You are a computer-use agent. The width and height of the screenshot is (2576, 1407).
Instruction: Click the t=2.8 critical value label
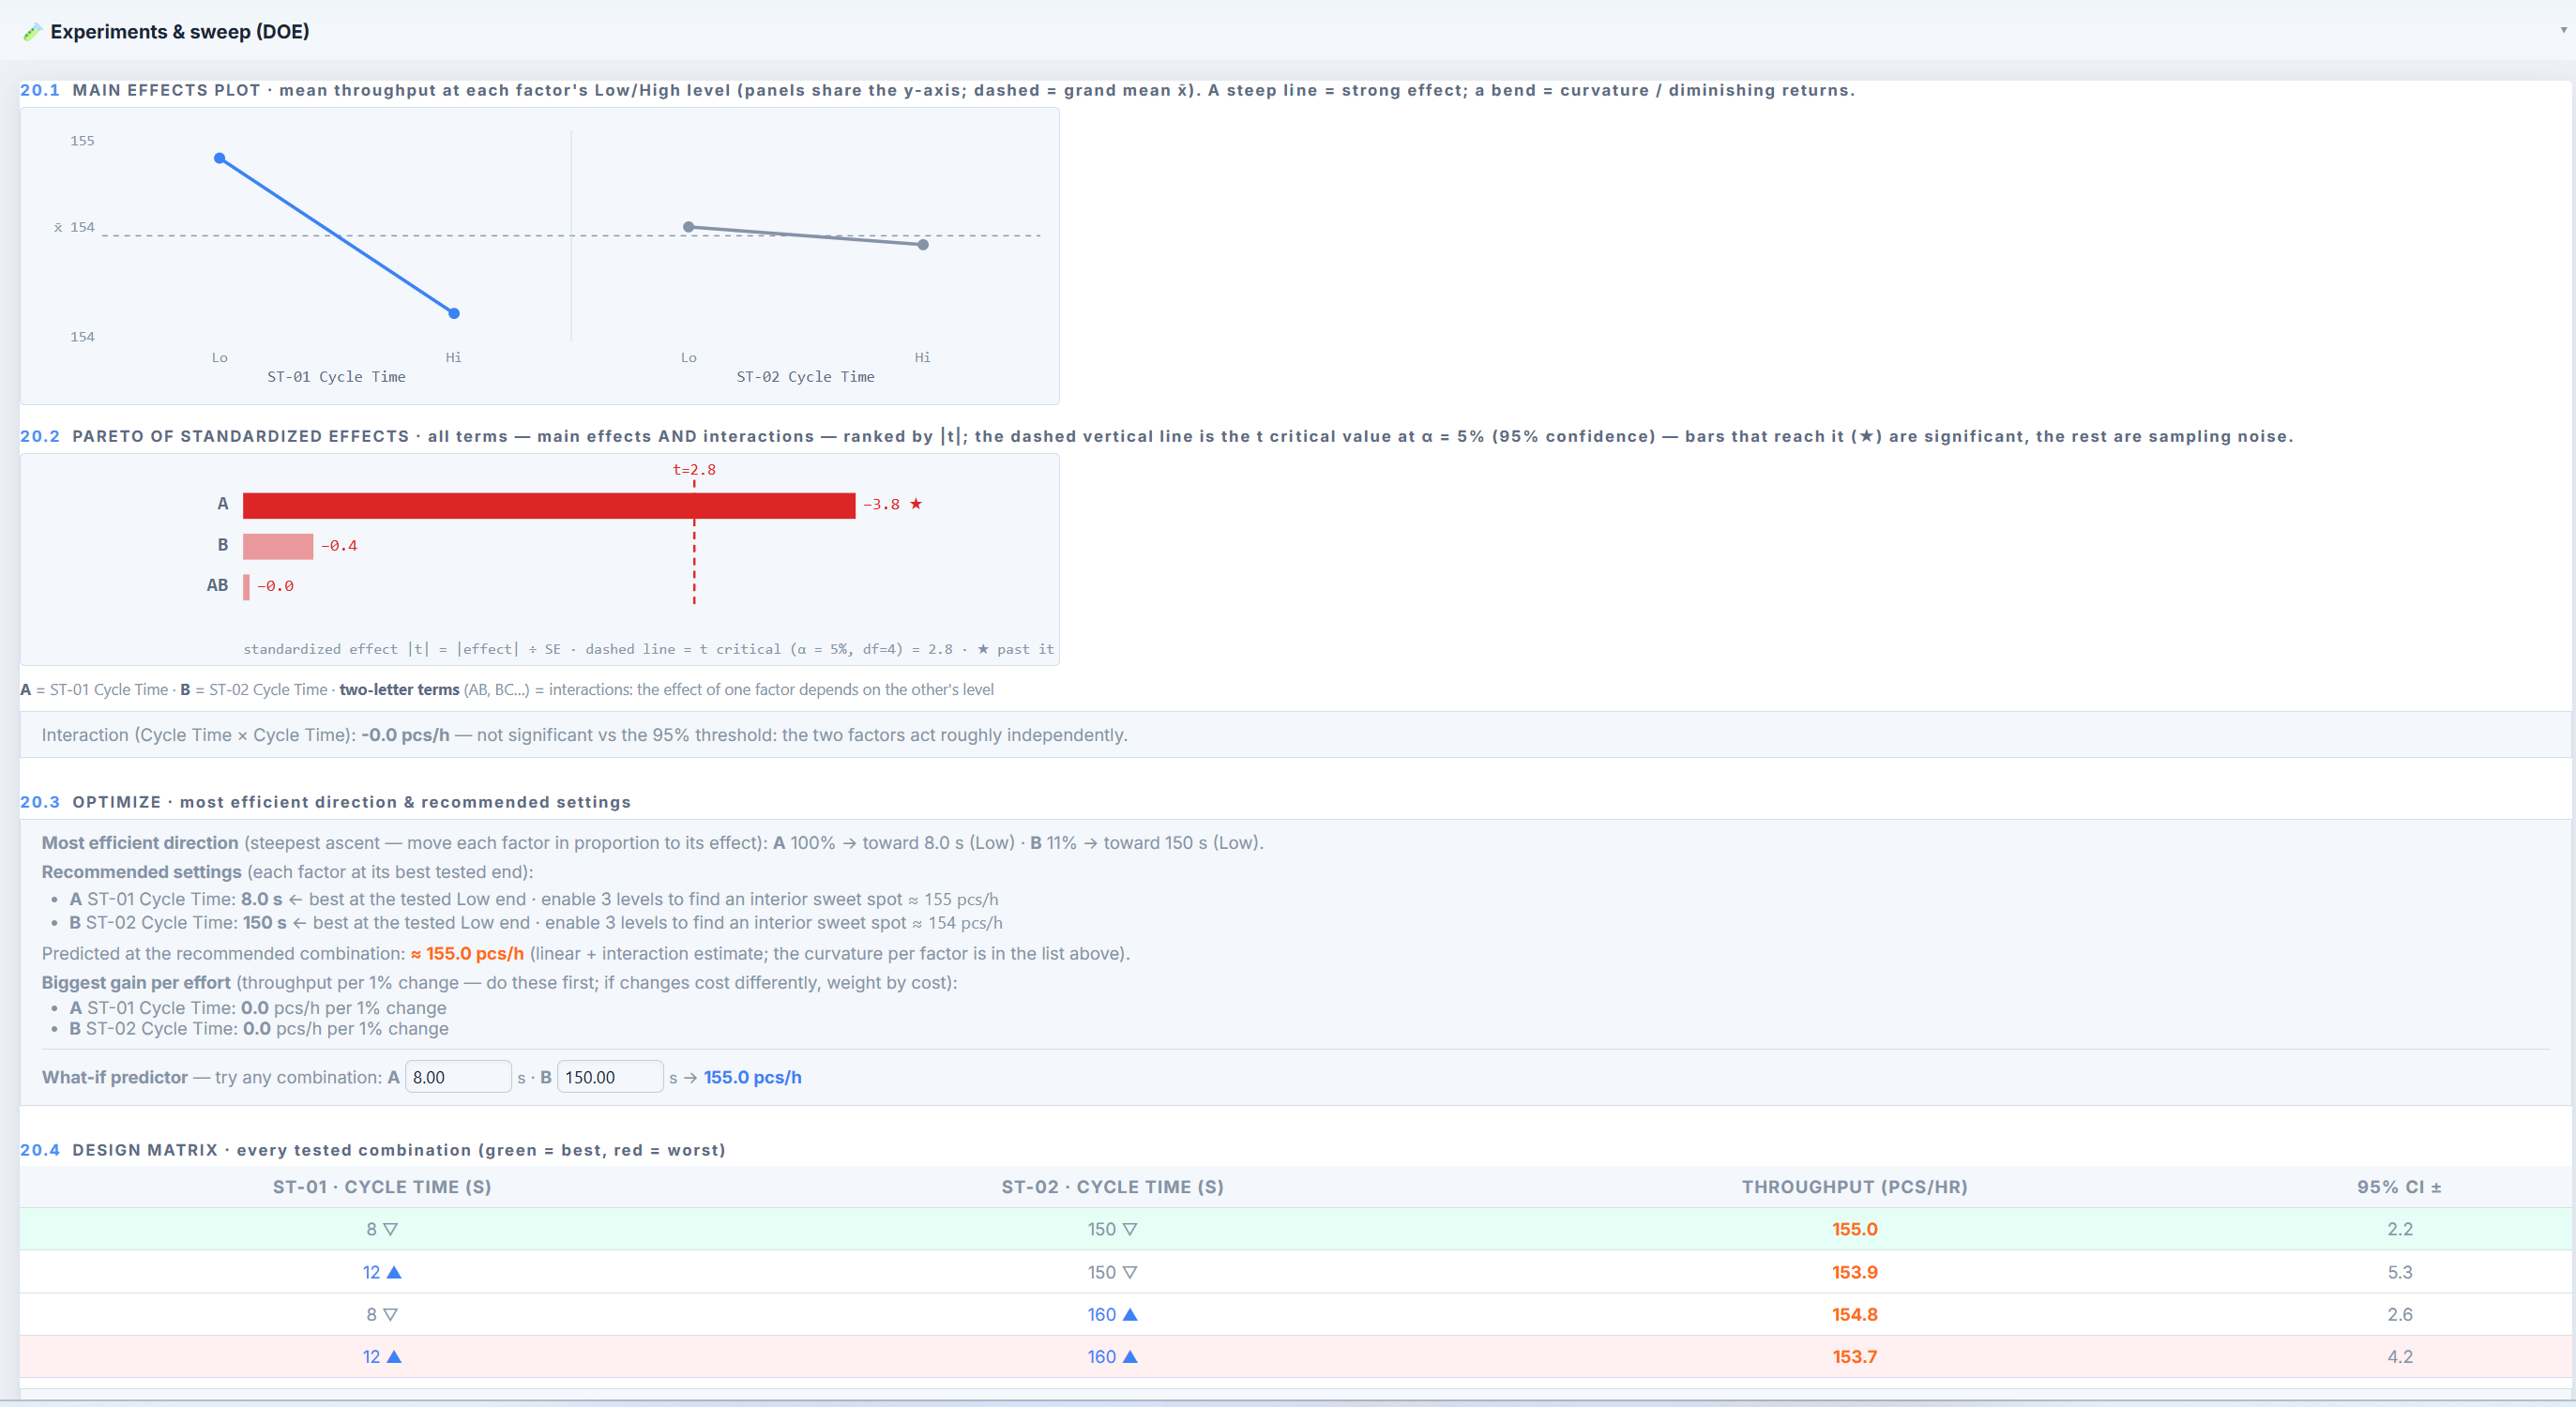[694, 469]
